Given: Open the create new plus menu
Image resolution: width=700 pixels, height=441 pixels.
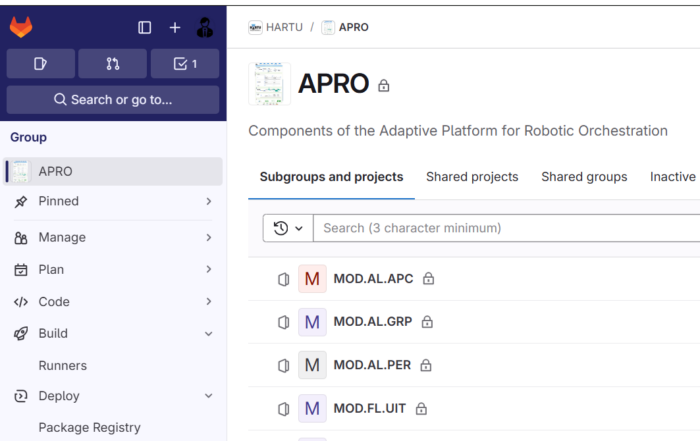Looking at the screenshot, I should 175,28.
